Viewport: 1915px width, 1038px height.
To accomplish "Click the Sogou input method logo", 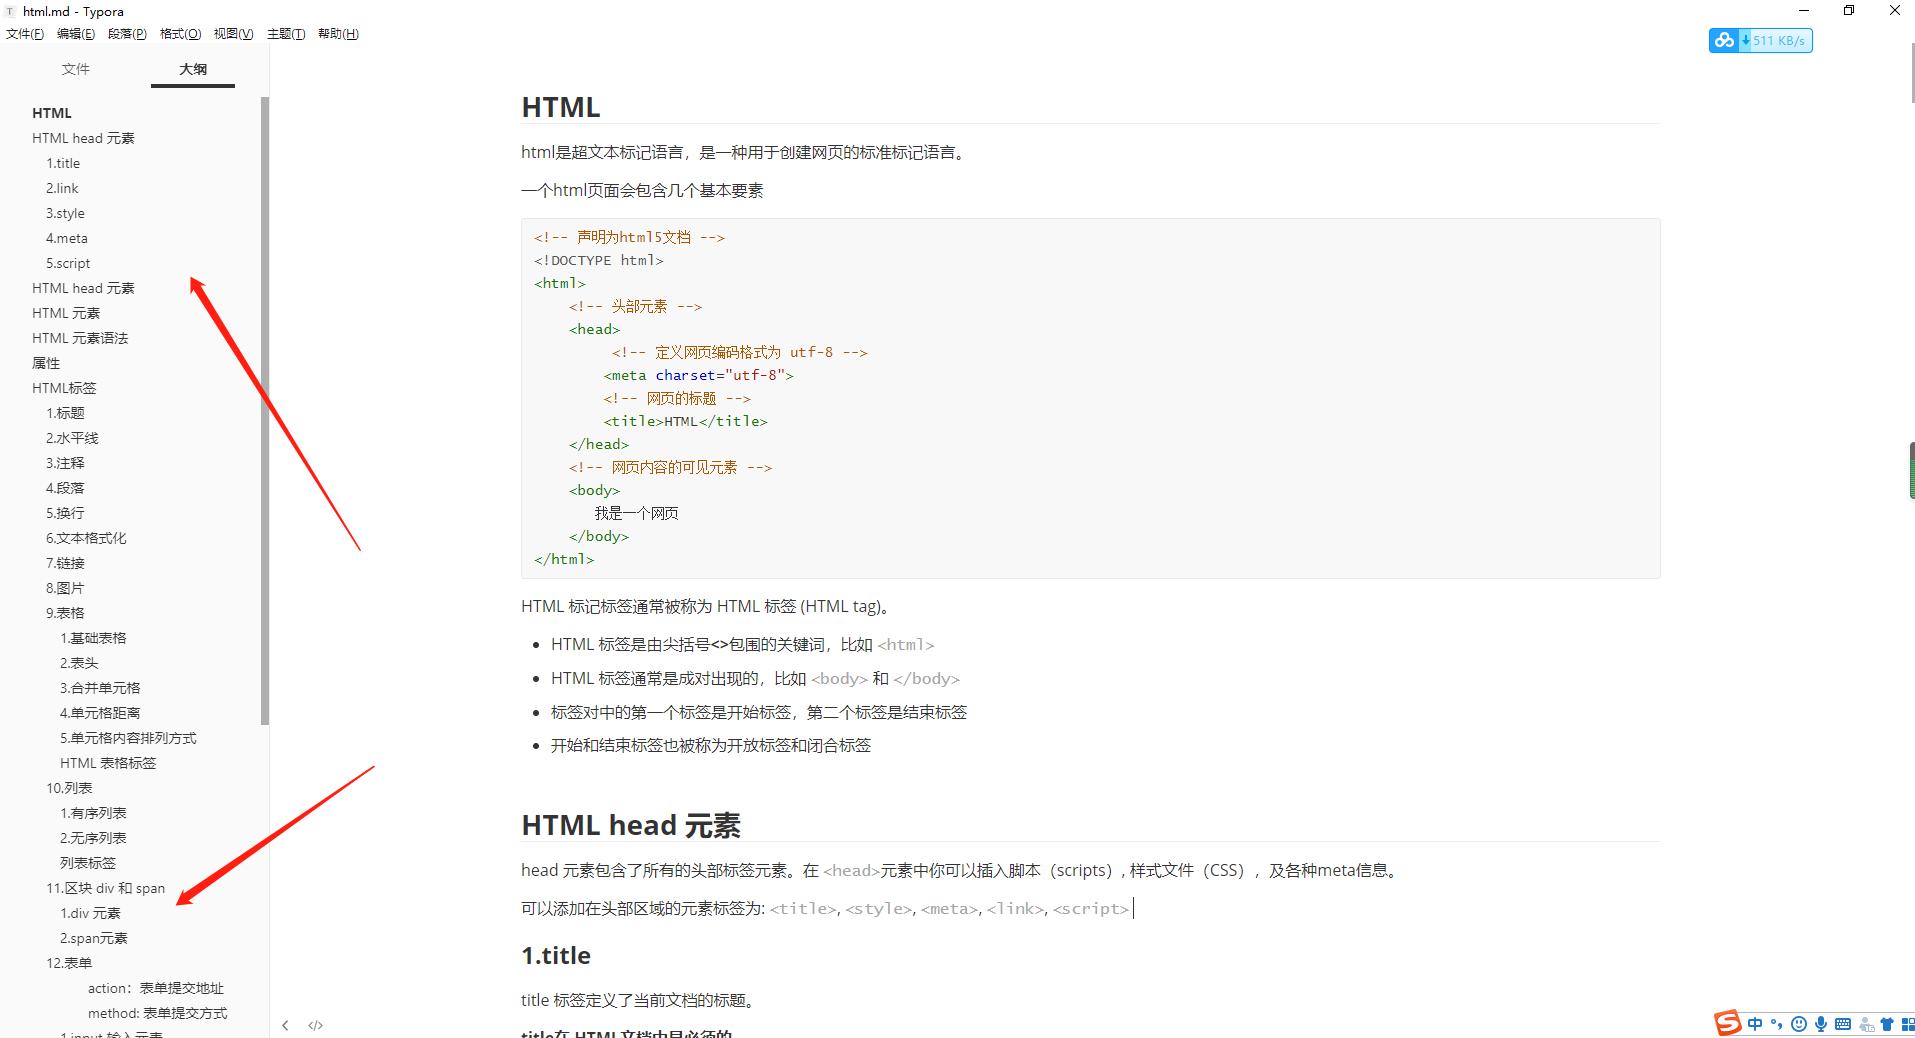I will coord(1728,1023).
